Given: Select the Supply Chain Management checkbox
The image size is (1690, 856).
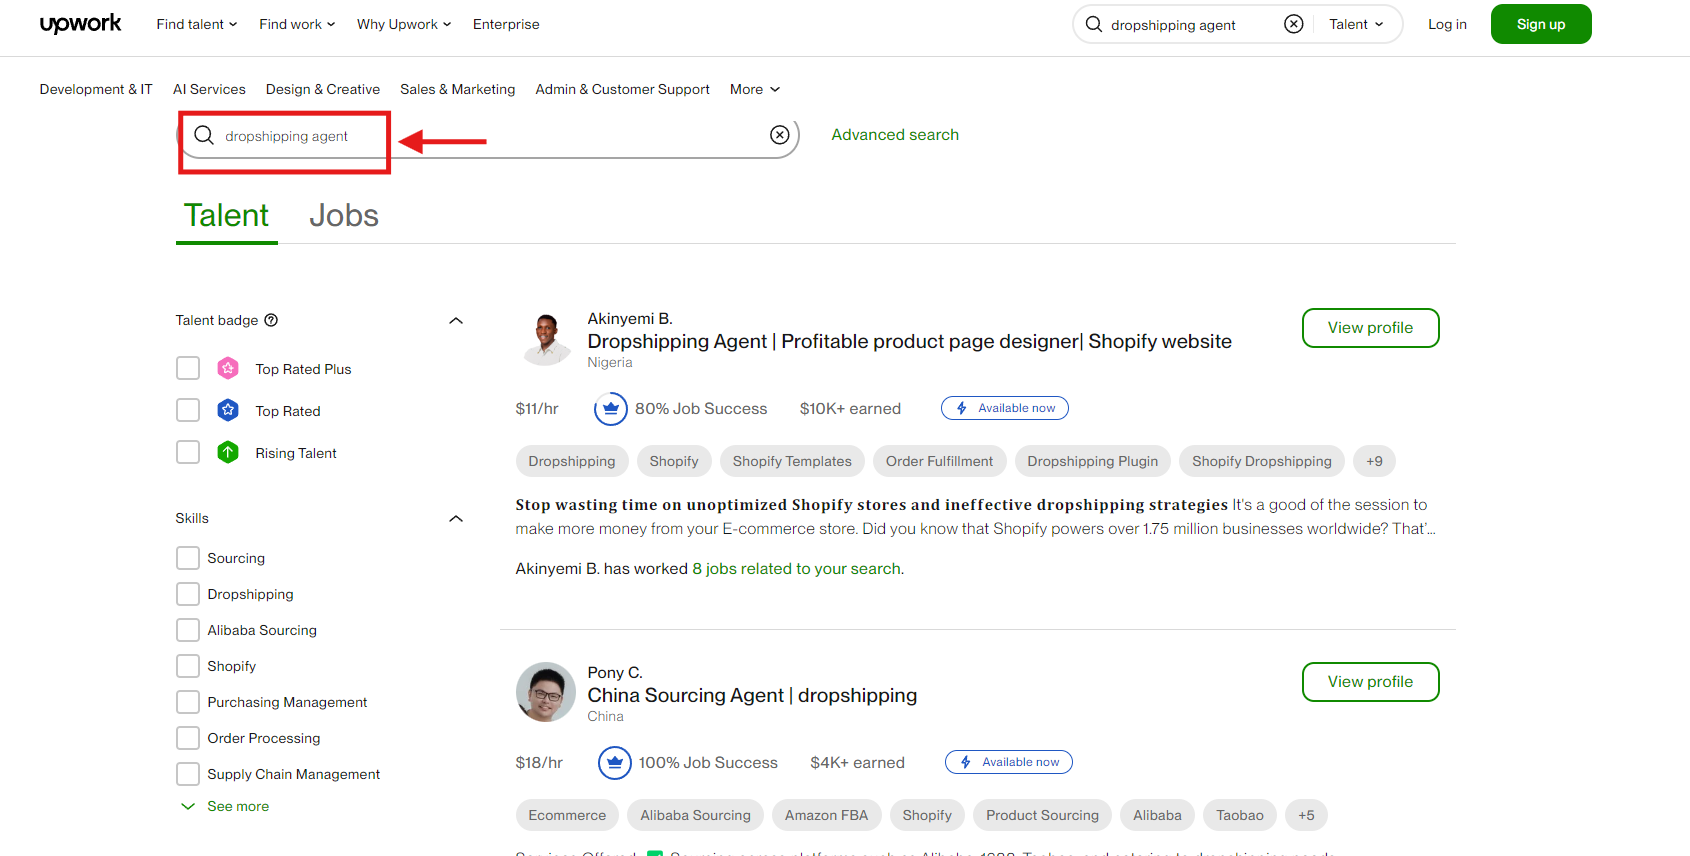Looking at the screenshot, I should (x=188, y=774).
